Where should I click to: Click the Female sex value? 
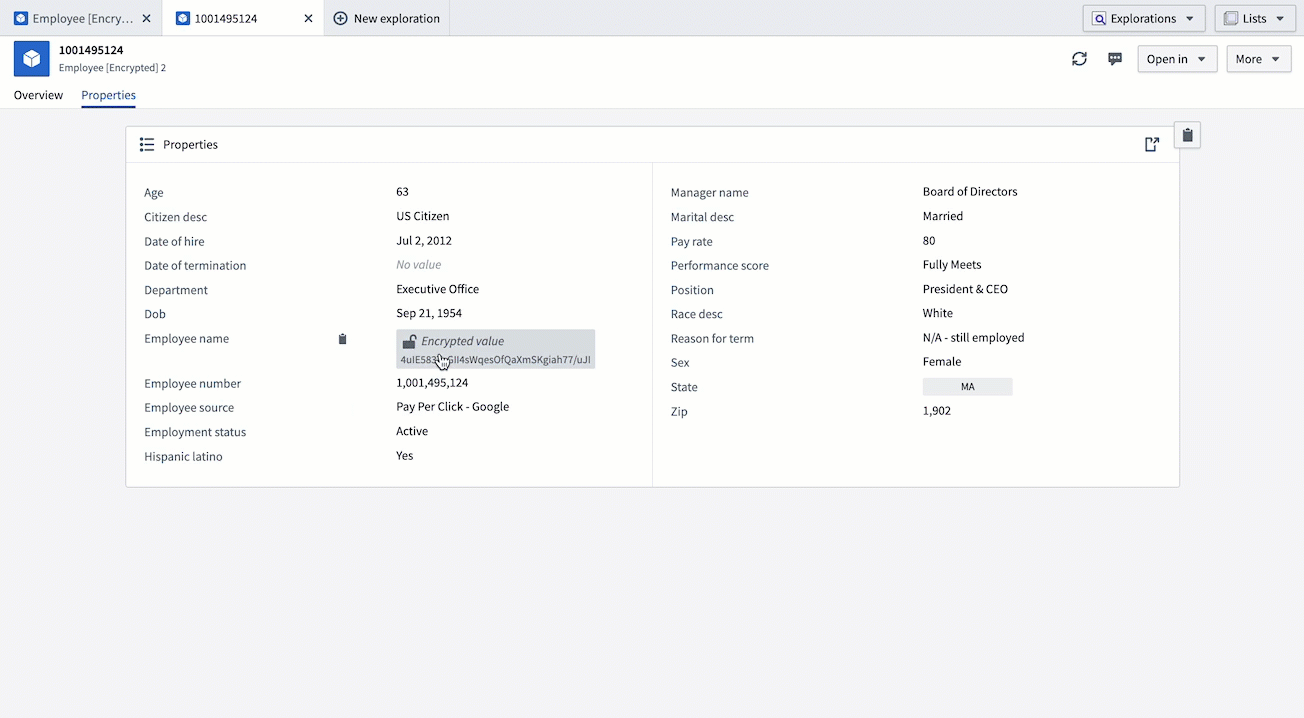(942, 362)
